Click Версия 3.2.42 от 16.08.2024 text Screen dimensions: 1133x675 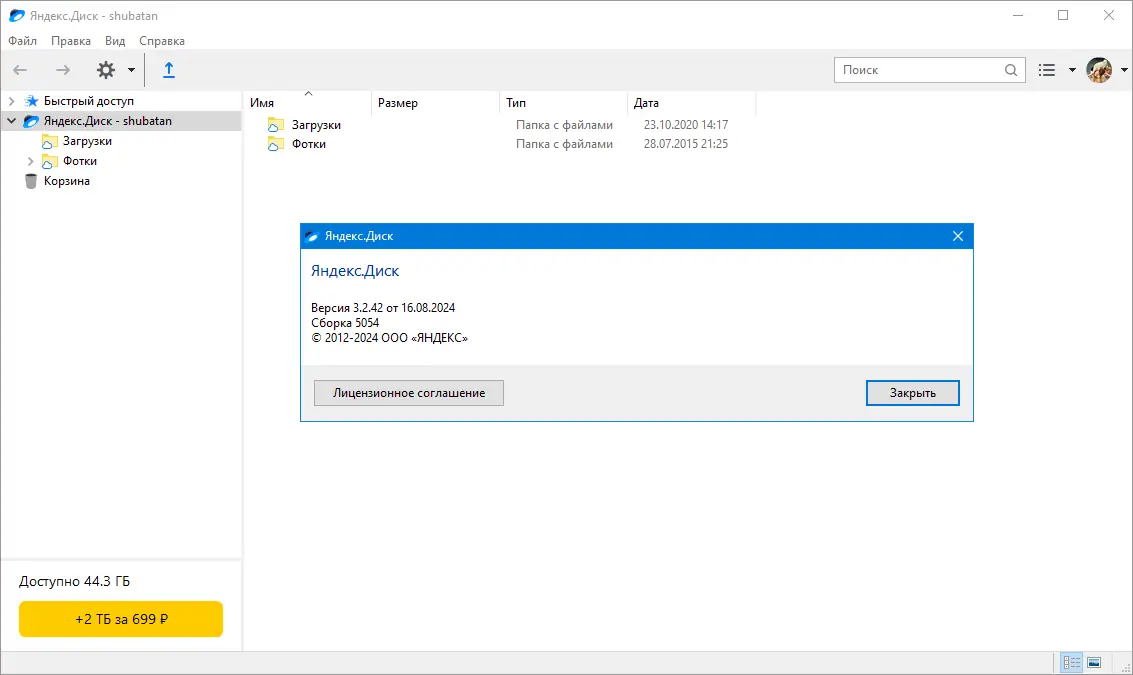pyautogui.click(x=383, y=308)
